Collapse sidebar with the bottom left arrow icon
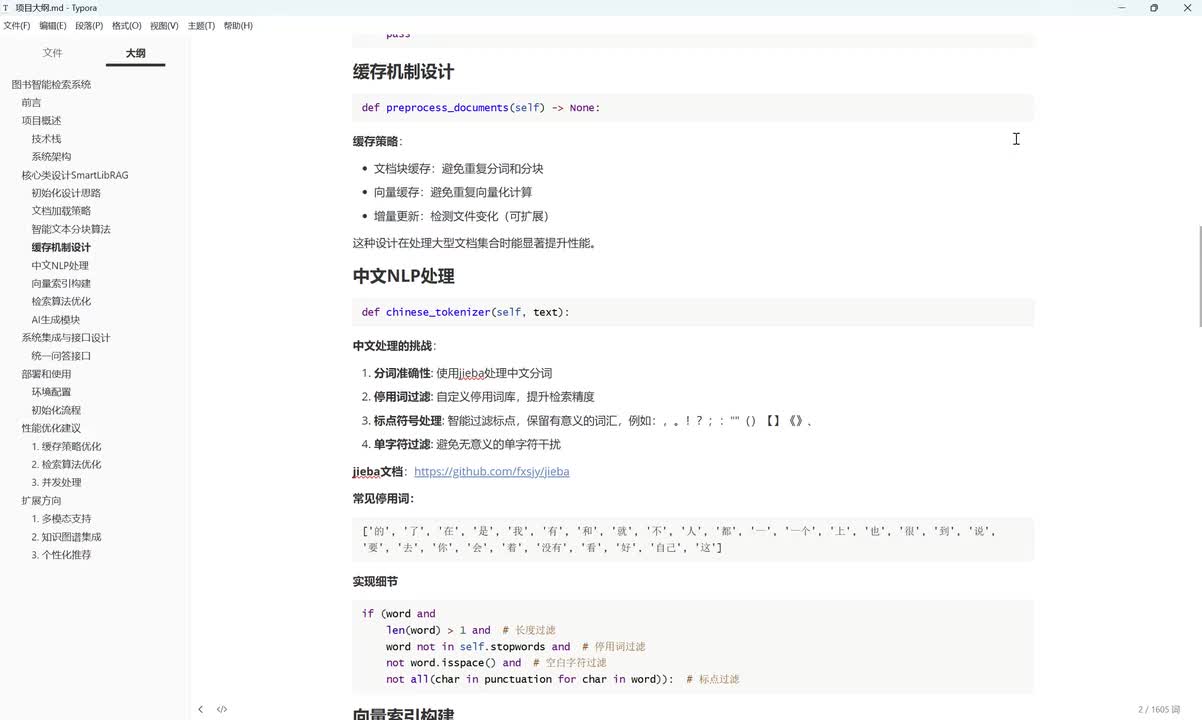The image size is (1202, 720). pyautogui.click(x=200, y=709)
